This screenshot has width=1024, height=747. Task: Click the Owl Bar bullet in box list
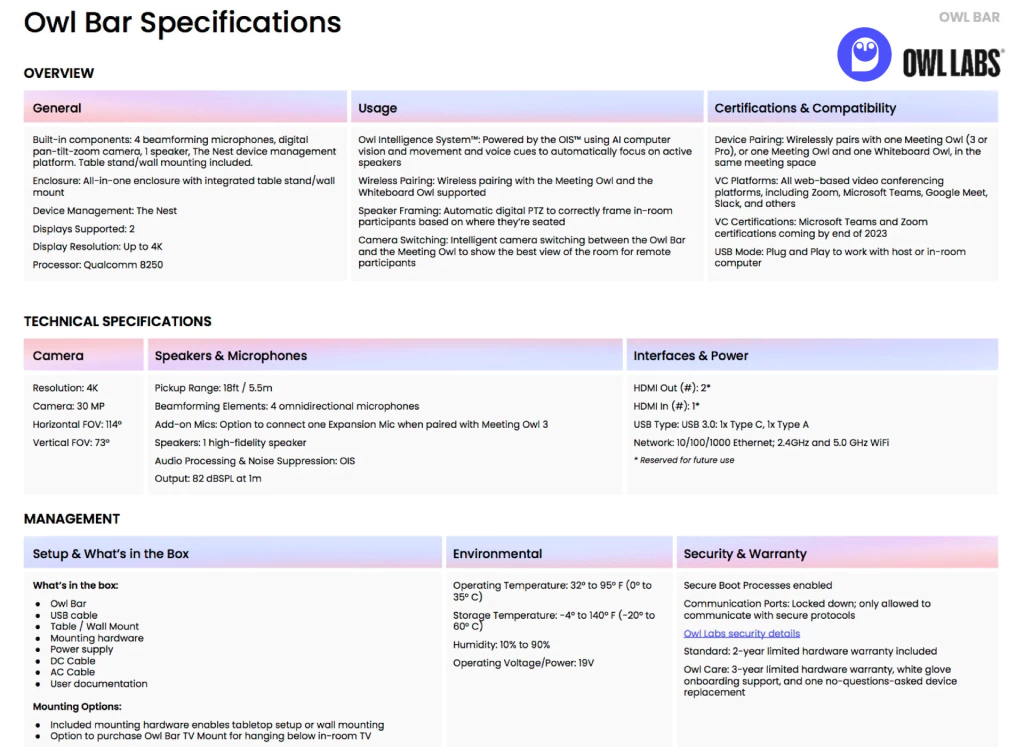point(68,604)
